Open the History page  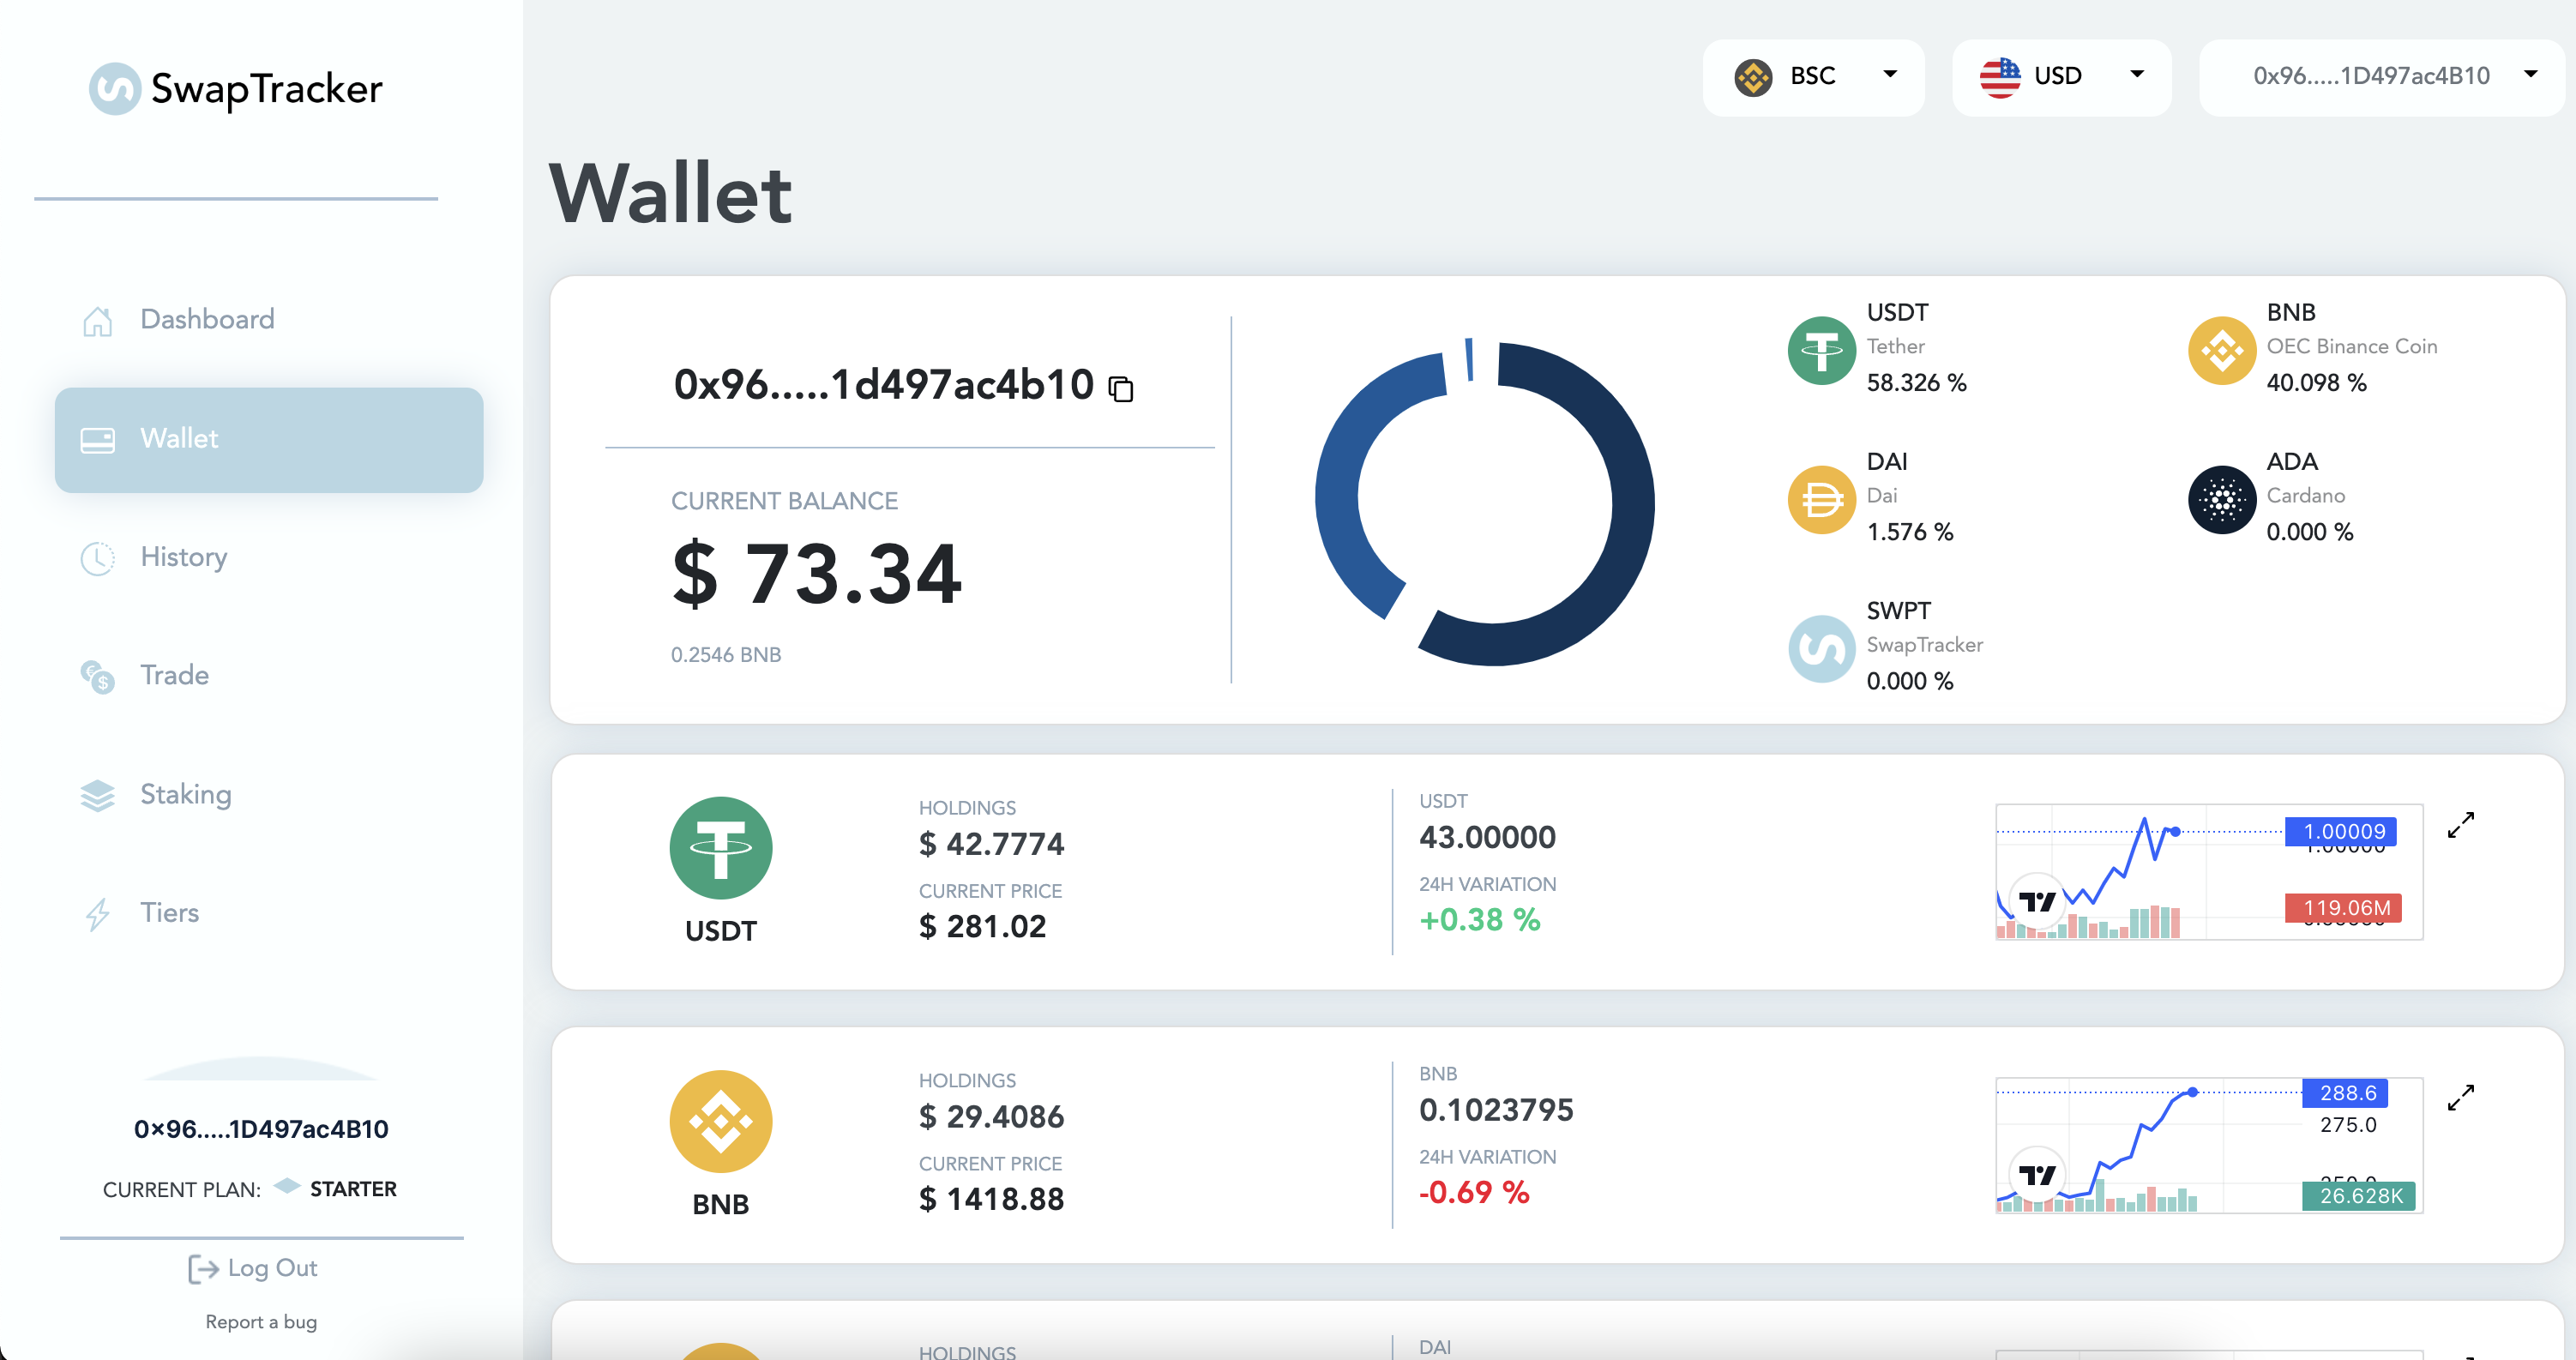(184, 557)
